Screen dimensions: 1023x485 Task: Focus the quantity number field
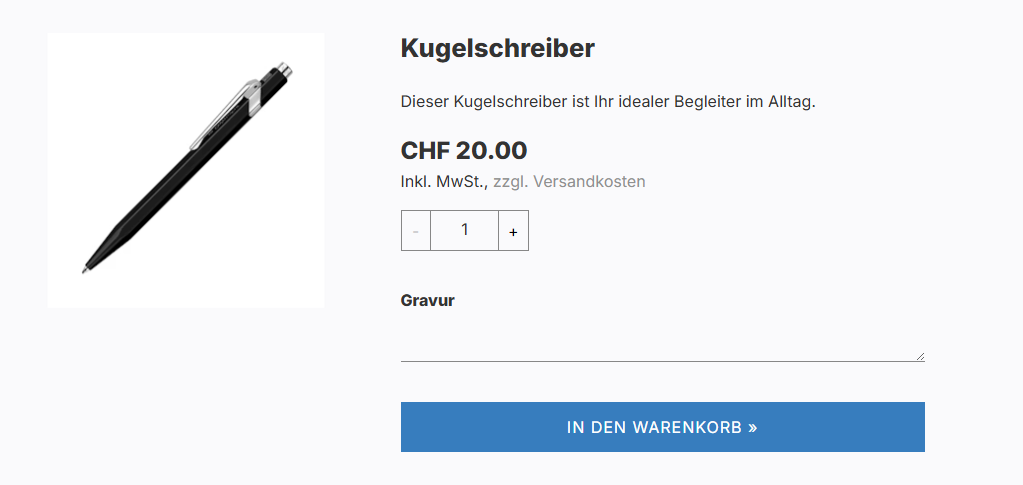[x=465, y=230]
